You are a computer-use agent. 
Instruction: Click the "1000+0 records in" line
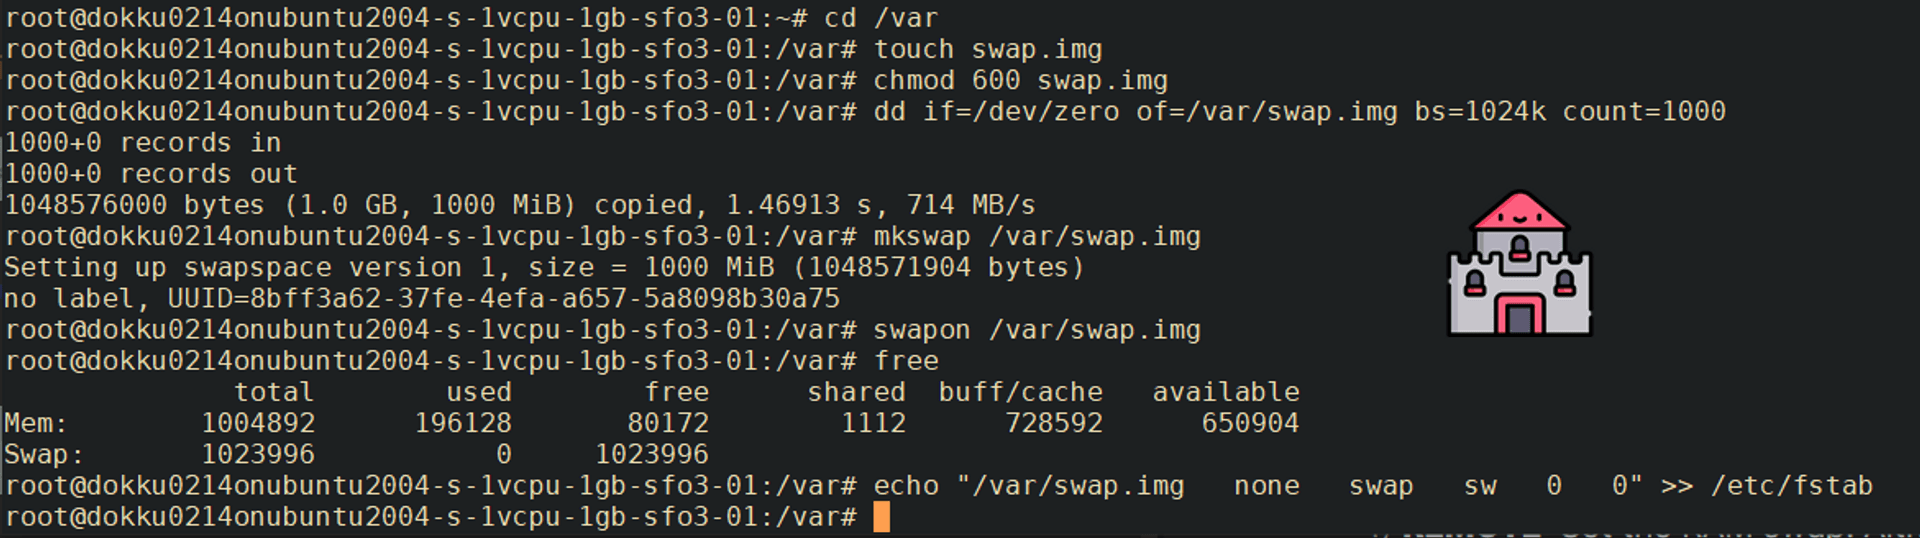pyautogui.click(x=143, y=143)
